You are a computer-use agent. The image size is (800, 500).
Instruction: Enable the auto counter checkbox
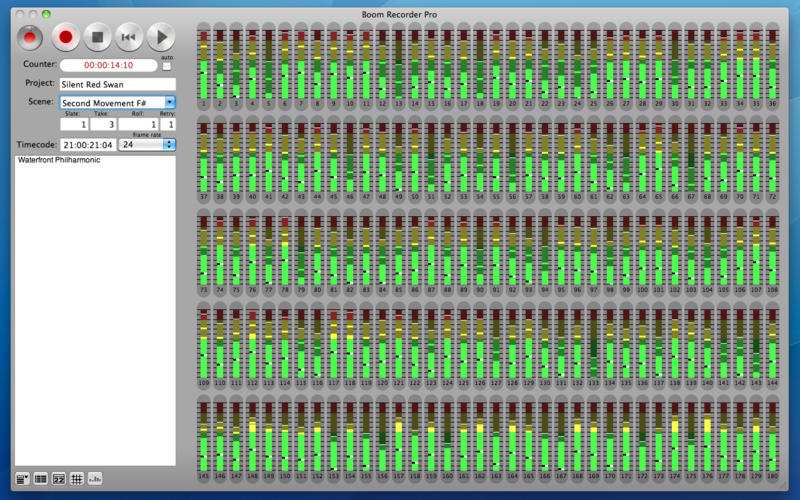click(x=167, y=66)
